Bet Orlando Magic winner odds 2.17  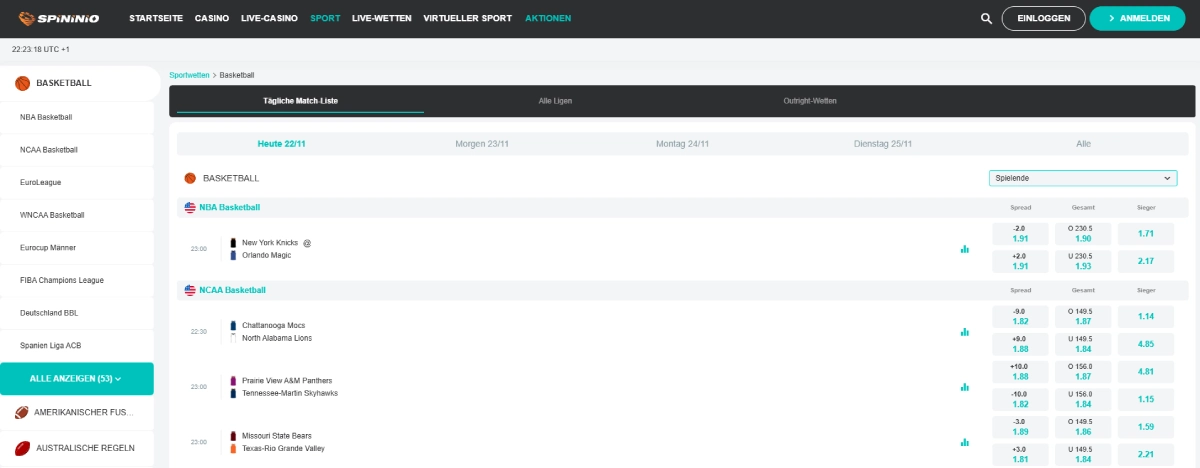click(x=1146, y=261)
